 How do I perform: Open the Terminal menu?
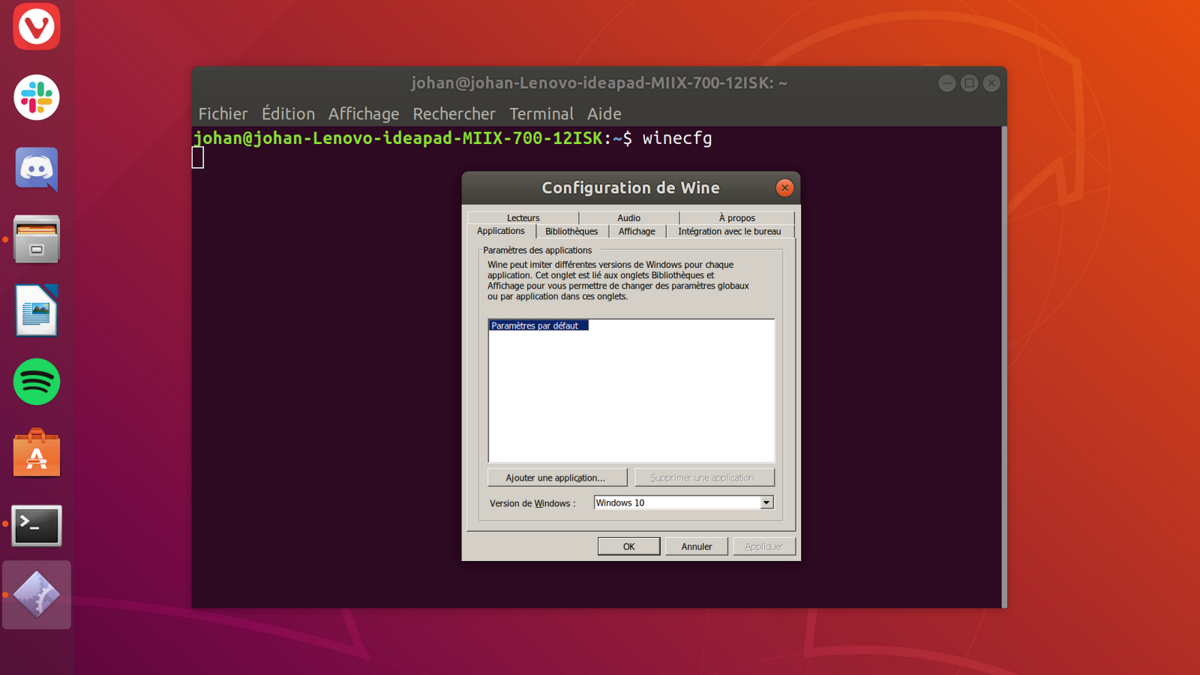pos(541,114)
